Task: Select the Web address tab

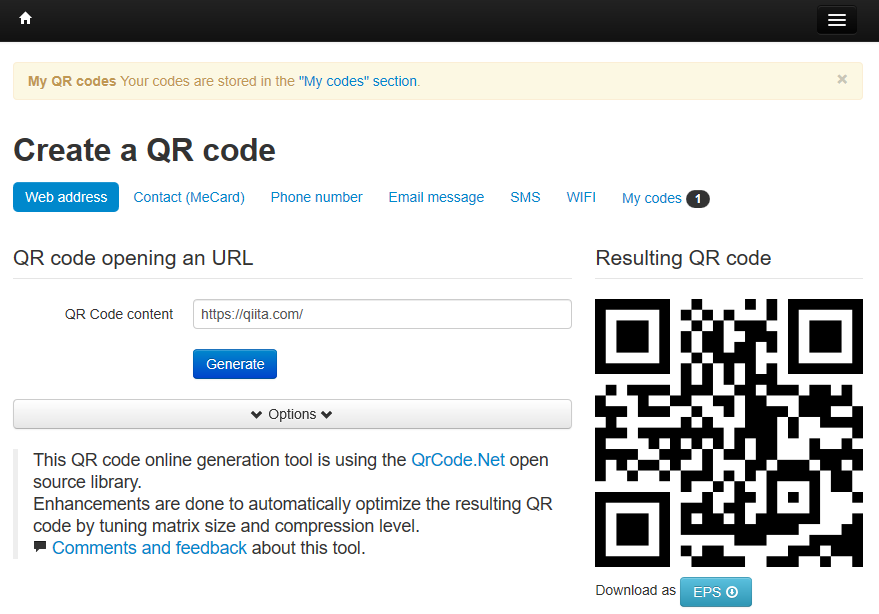Action: (x=65, y=197)
